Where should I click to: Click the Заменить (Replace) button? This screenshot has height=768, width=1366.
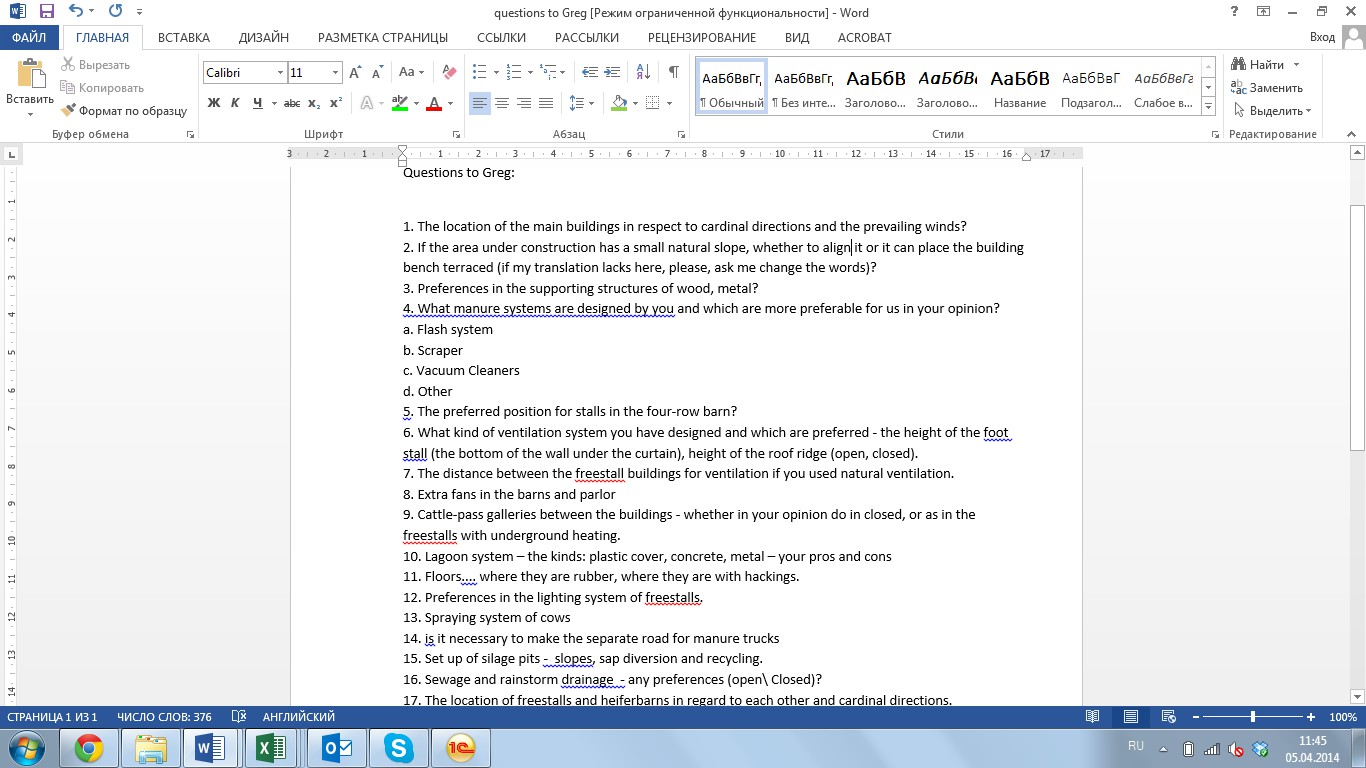pos(1268,88)
